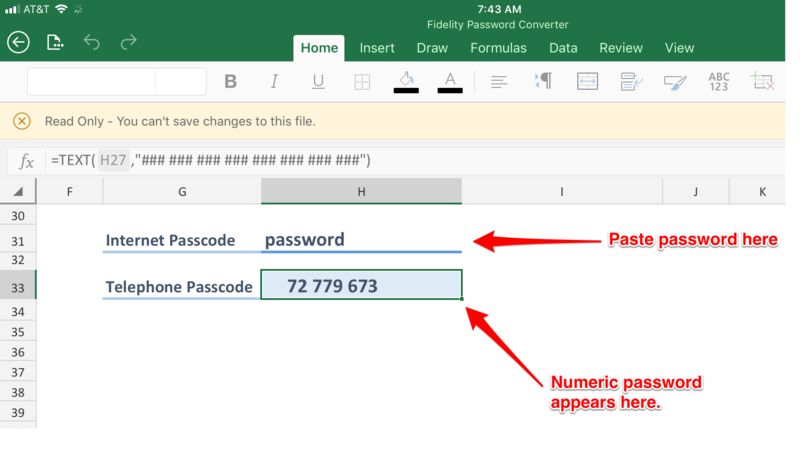Toggle underline formatting

(x=318, y=82)
